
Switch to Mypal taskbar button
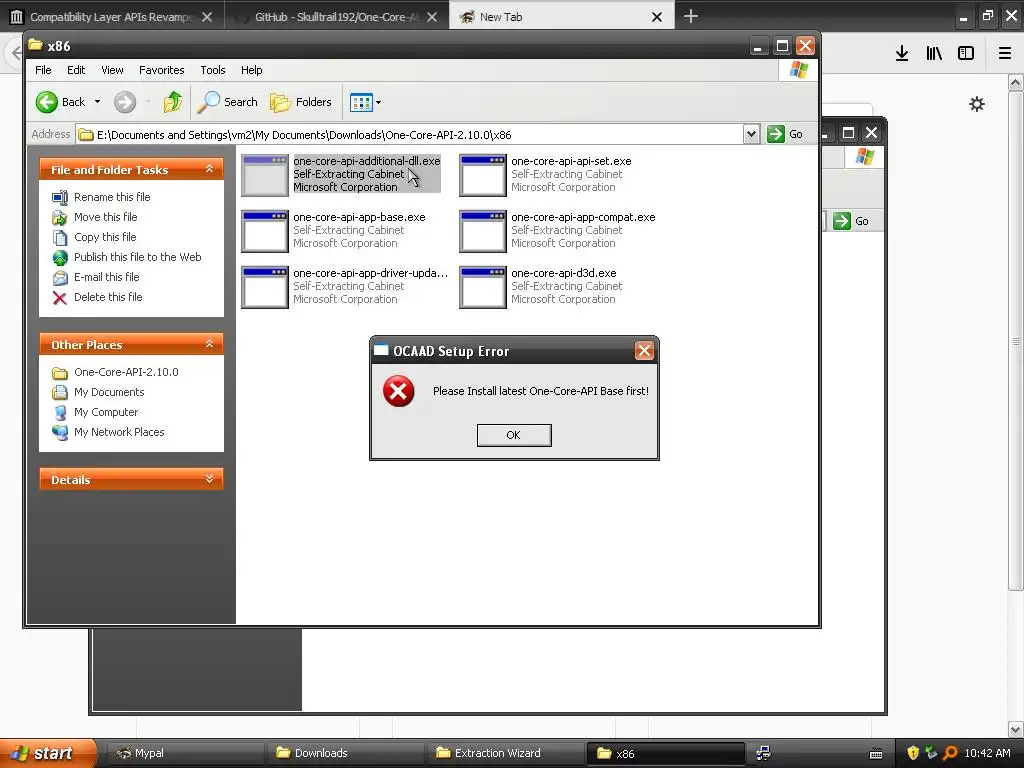[x=185, y=753]
